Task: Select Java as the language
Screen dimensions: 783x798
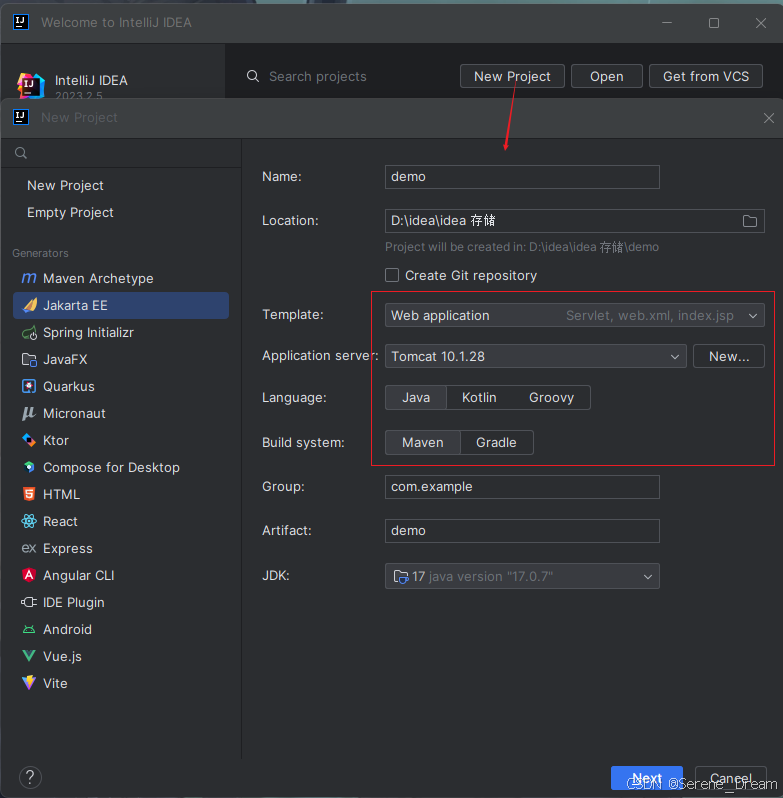Action: pyautogui.click(x=416, y=397)
